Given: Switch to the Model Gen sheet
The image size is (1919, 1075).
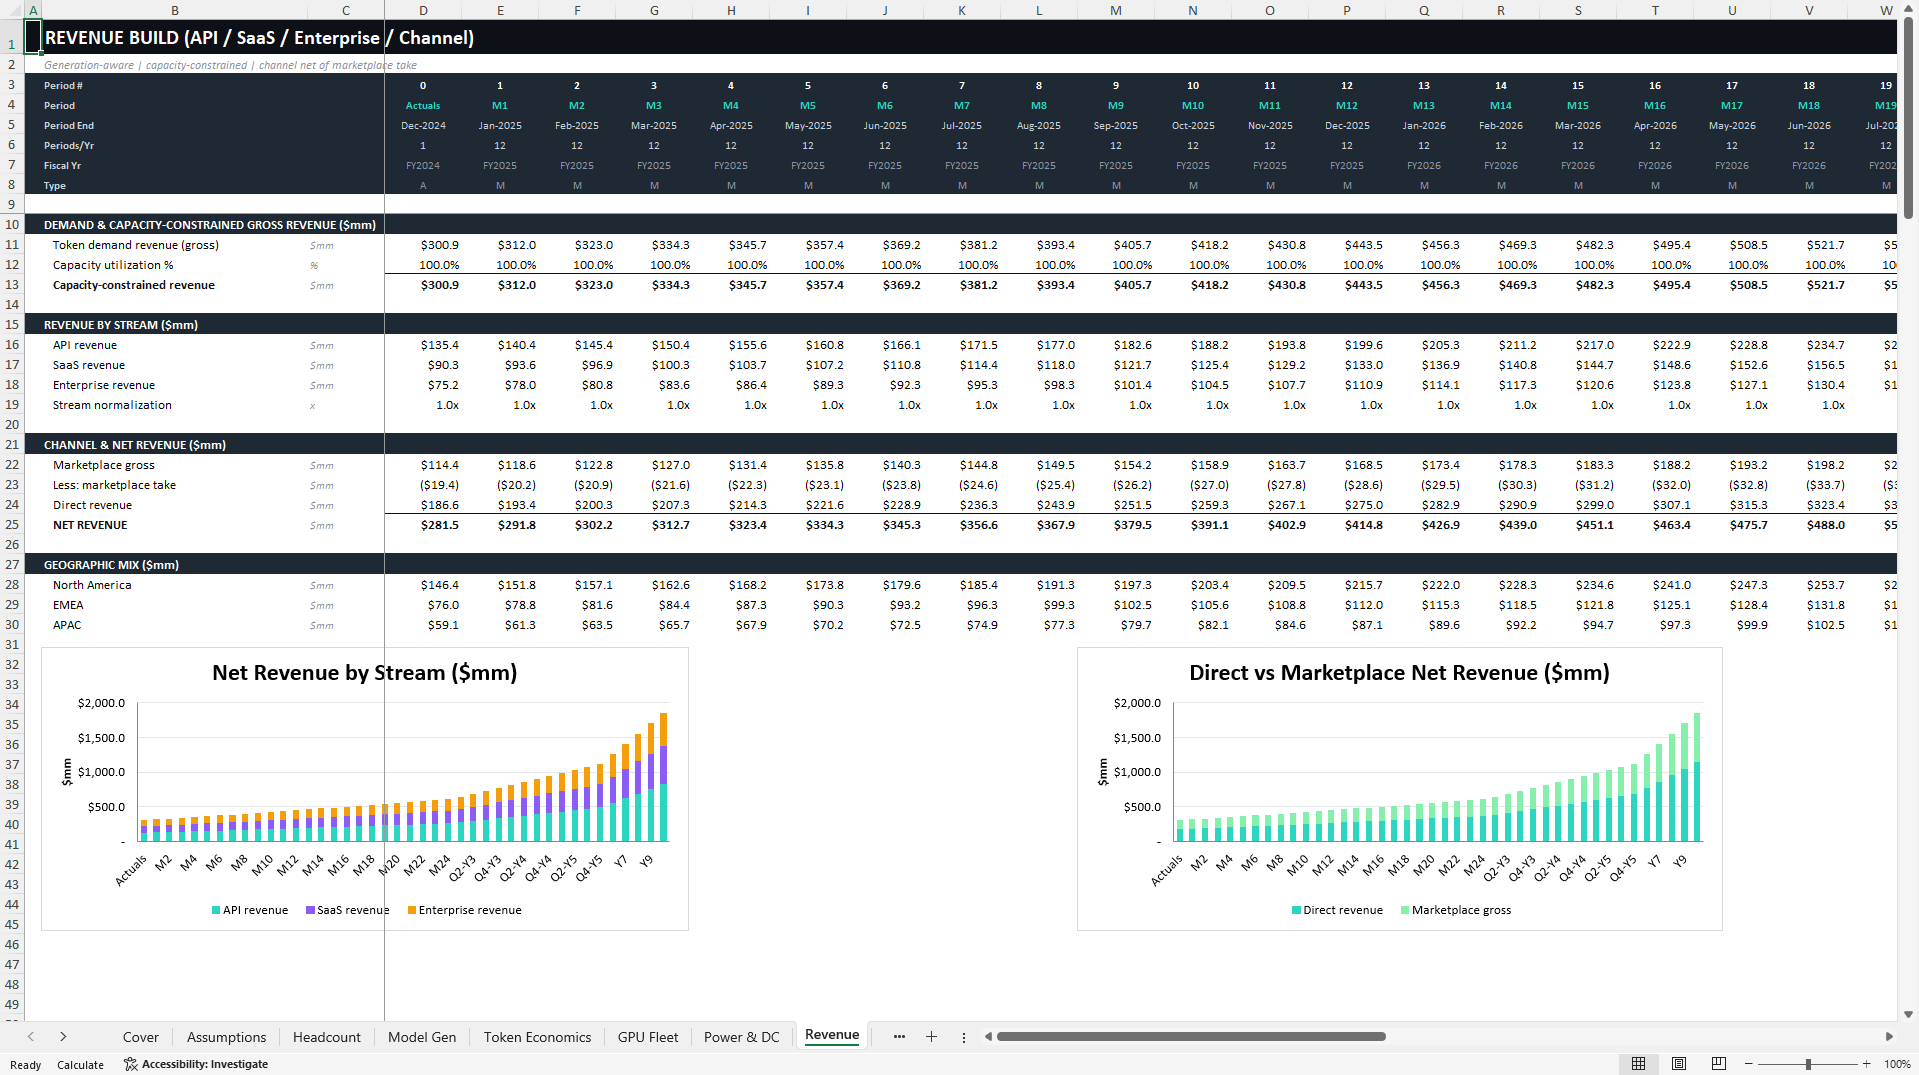Looking at the screenshot, I should click(x=422, y=1037).
